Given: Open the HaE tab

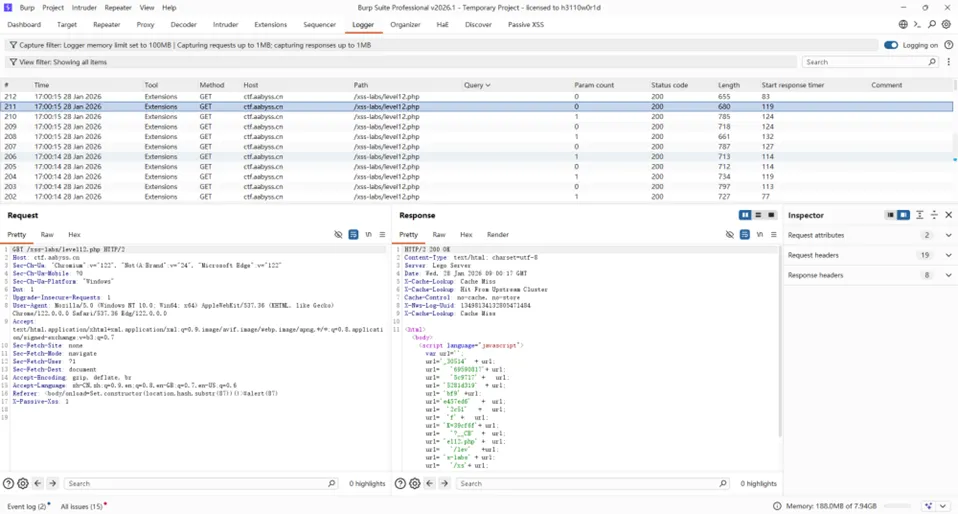Looking at the screenshot, I should pos(442,25).
